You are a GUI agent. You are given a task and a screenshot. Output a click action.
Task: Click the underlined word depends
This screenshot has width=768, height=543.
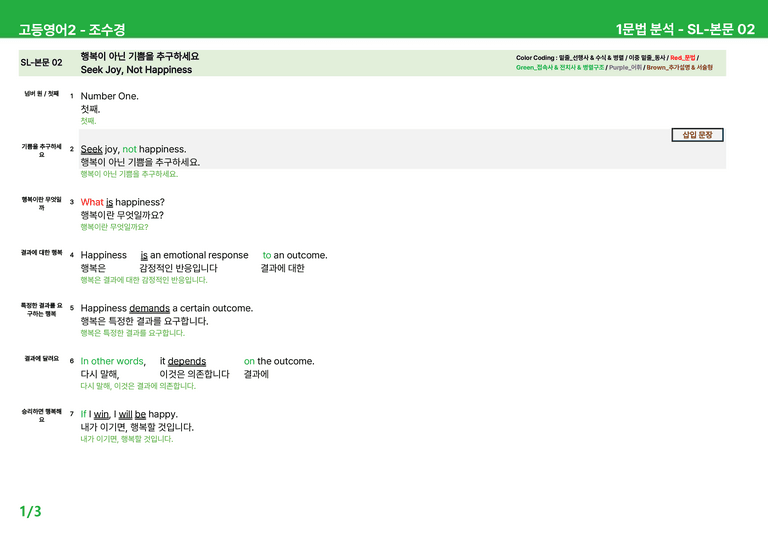(x=187, y=361)
